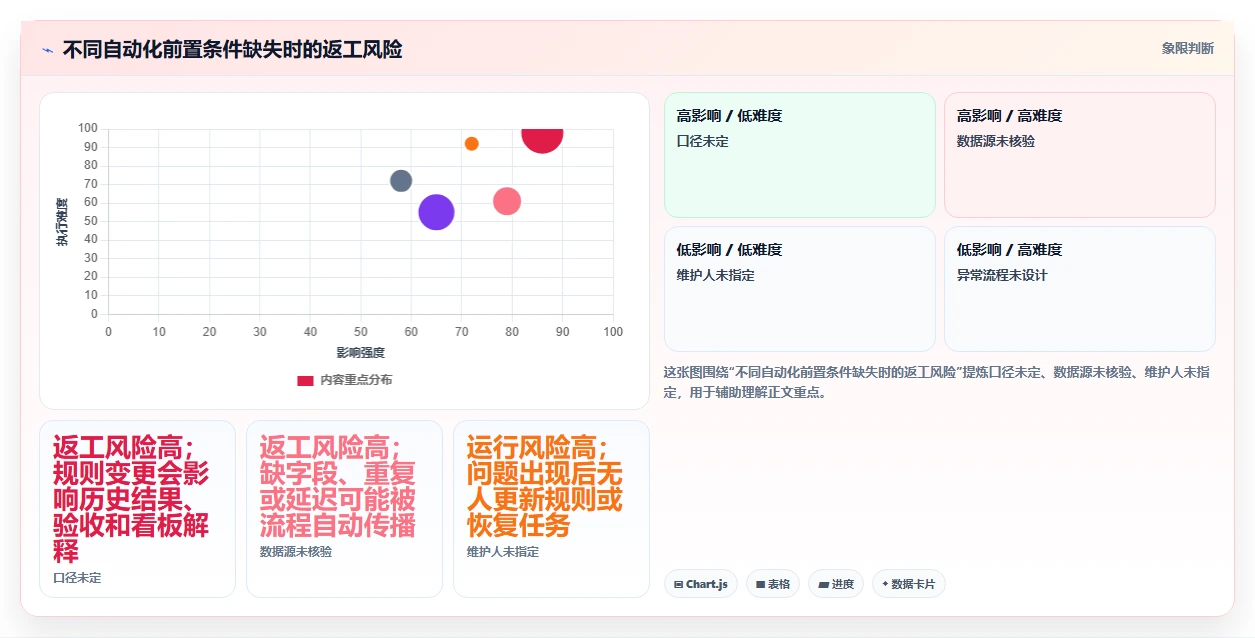Toggle the 内容重点分布 legend swatch
The image size is (1255, 638).
(306, 380)
